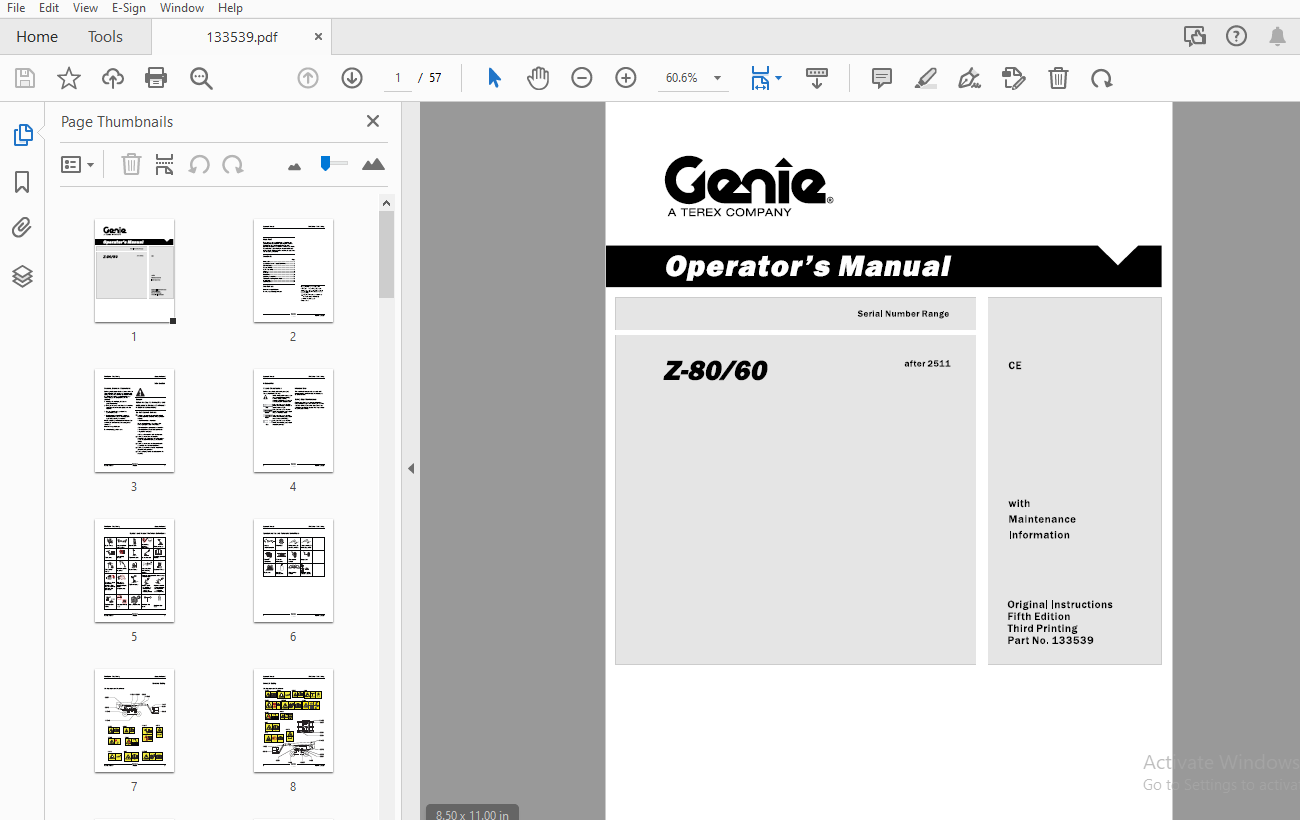Adjust the thumbnail size slider
The height and width of the screenshot is (820, 1300).
coord(326,162)
